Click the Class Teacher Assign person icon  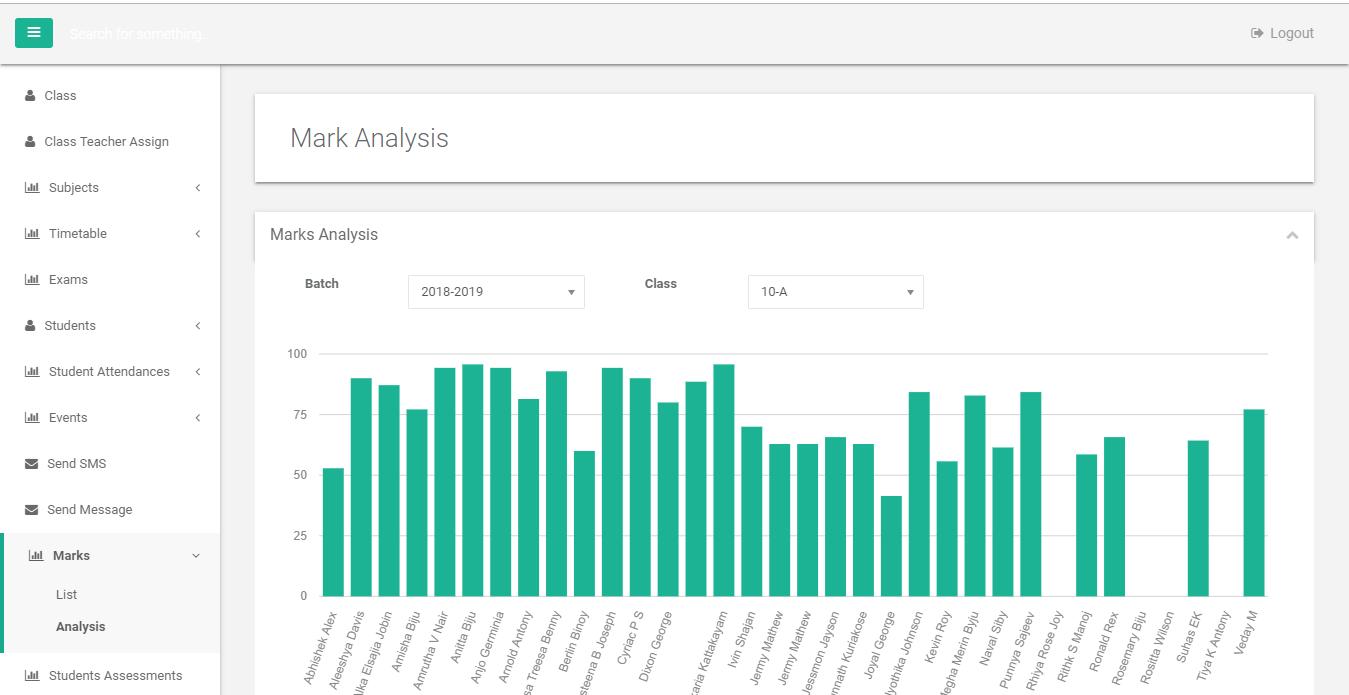[x=30, y=142]
